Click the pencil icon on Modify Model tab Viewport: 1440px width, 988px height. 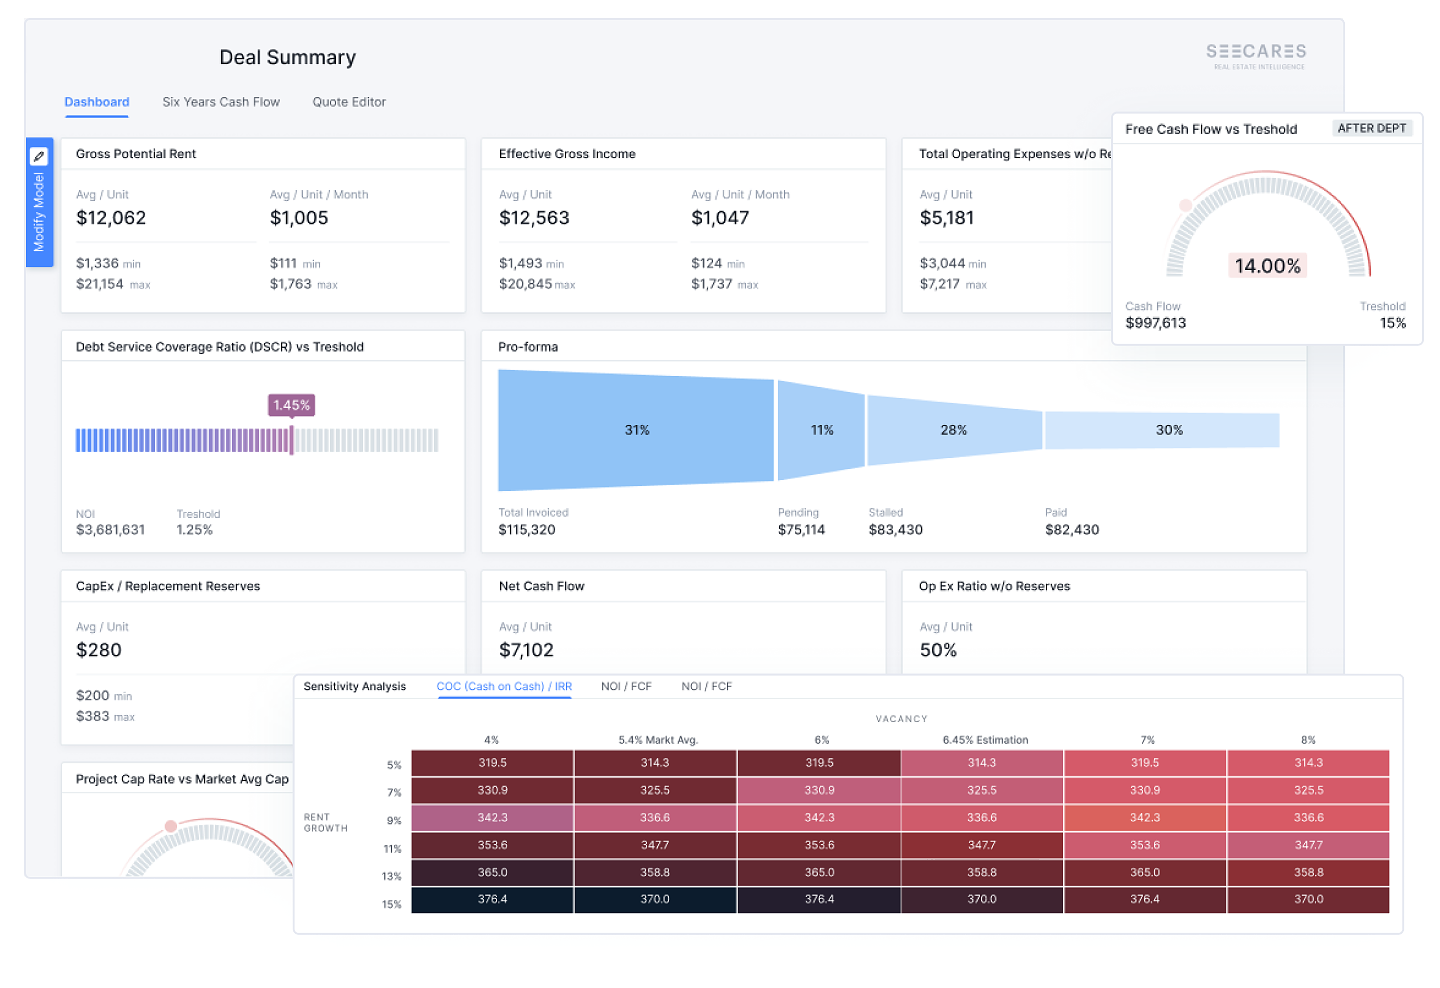pos(39,156)
